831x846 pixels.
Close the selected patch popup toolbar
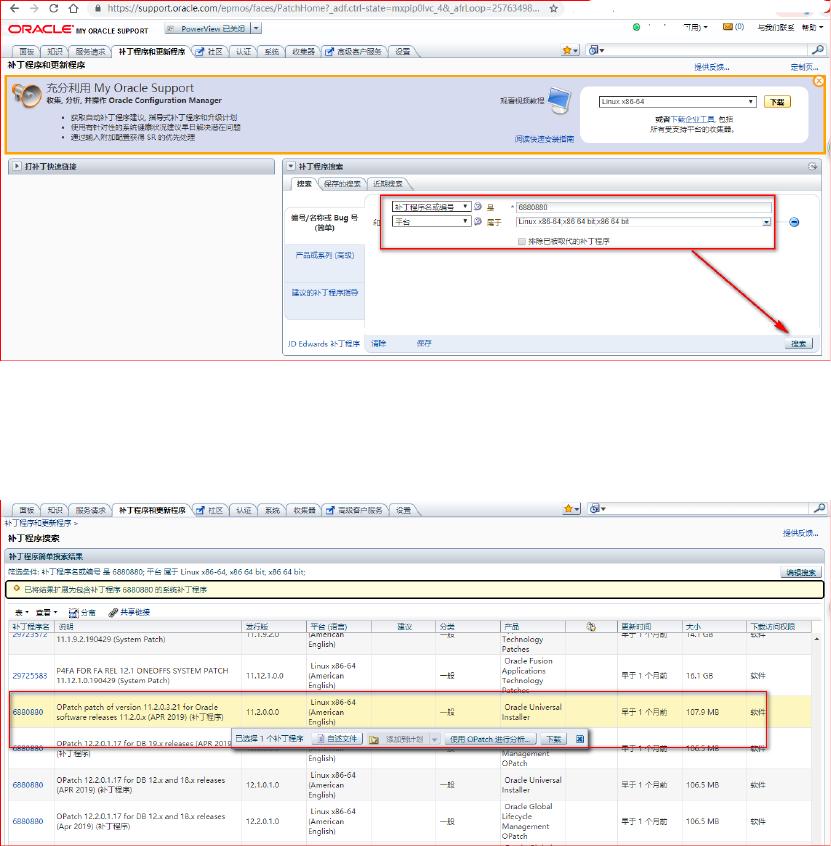pyautogui.click(x=580, y=739)
